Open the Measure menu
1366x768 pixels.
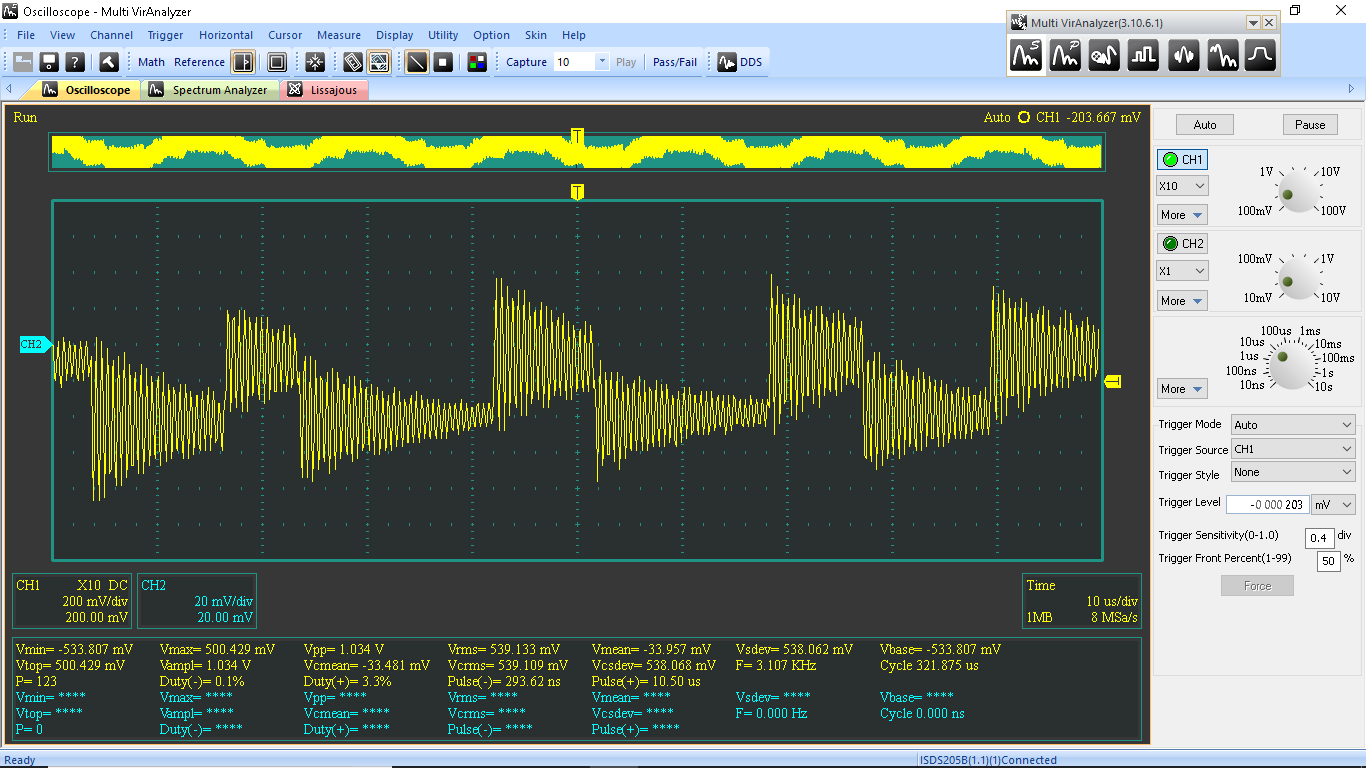339,35
